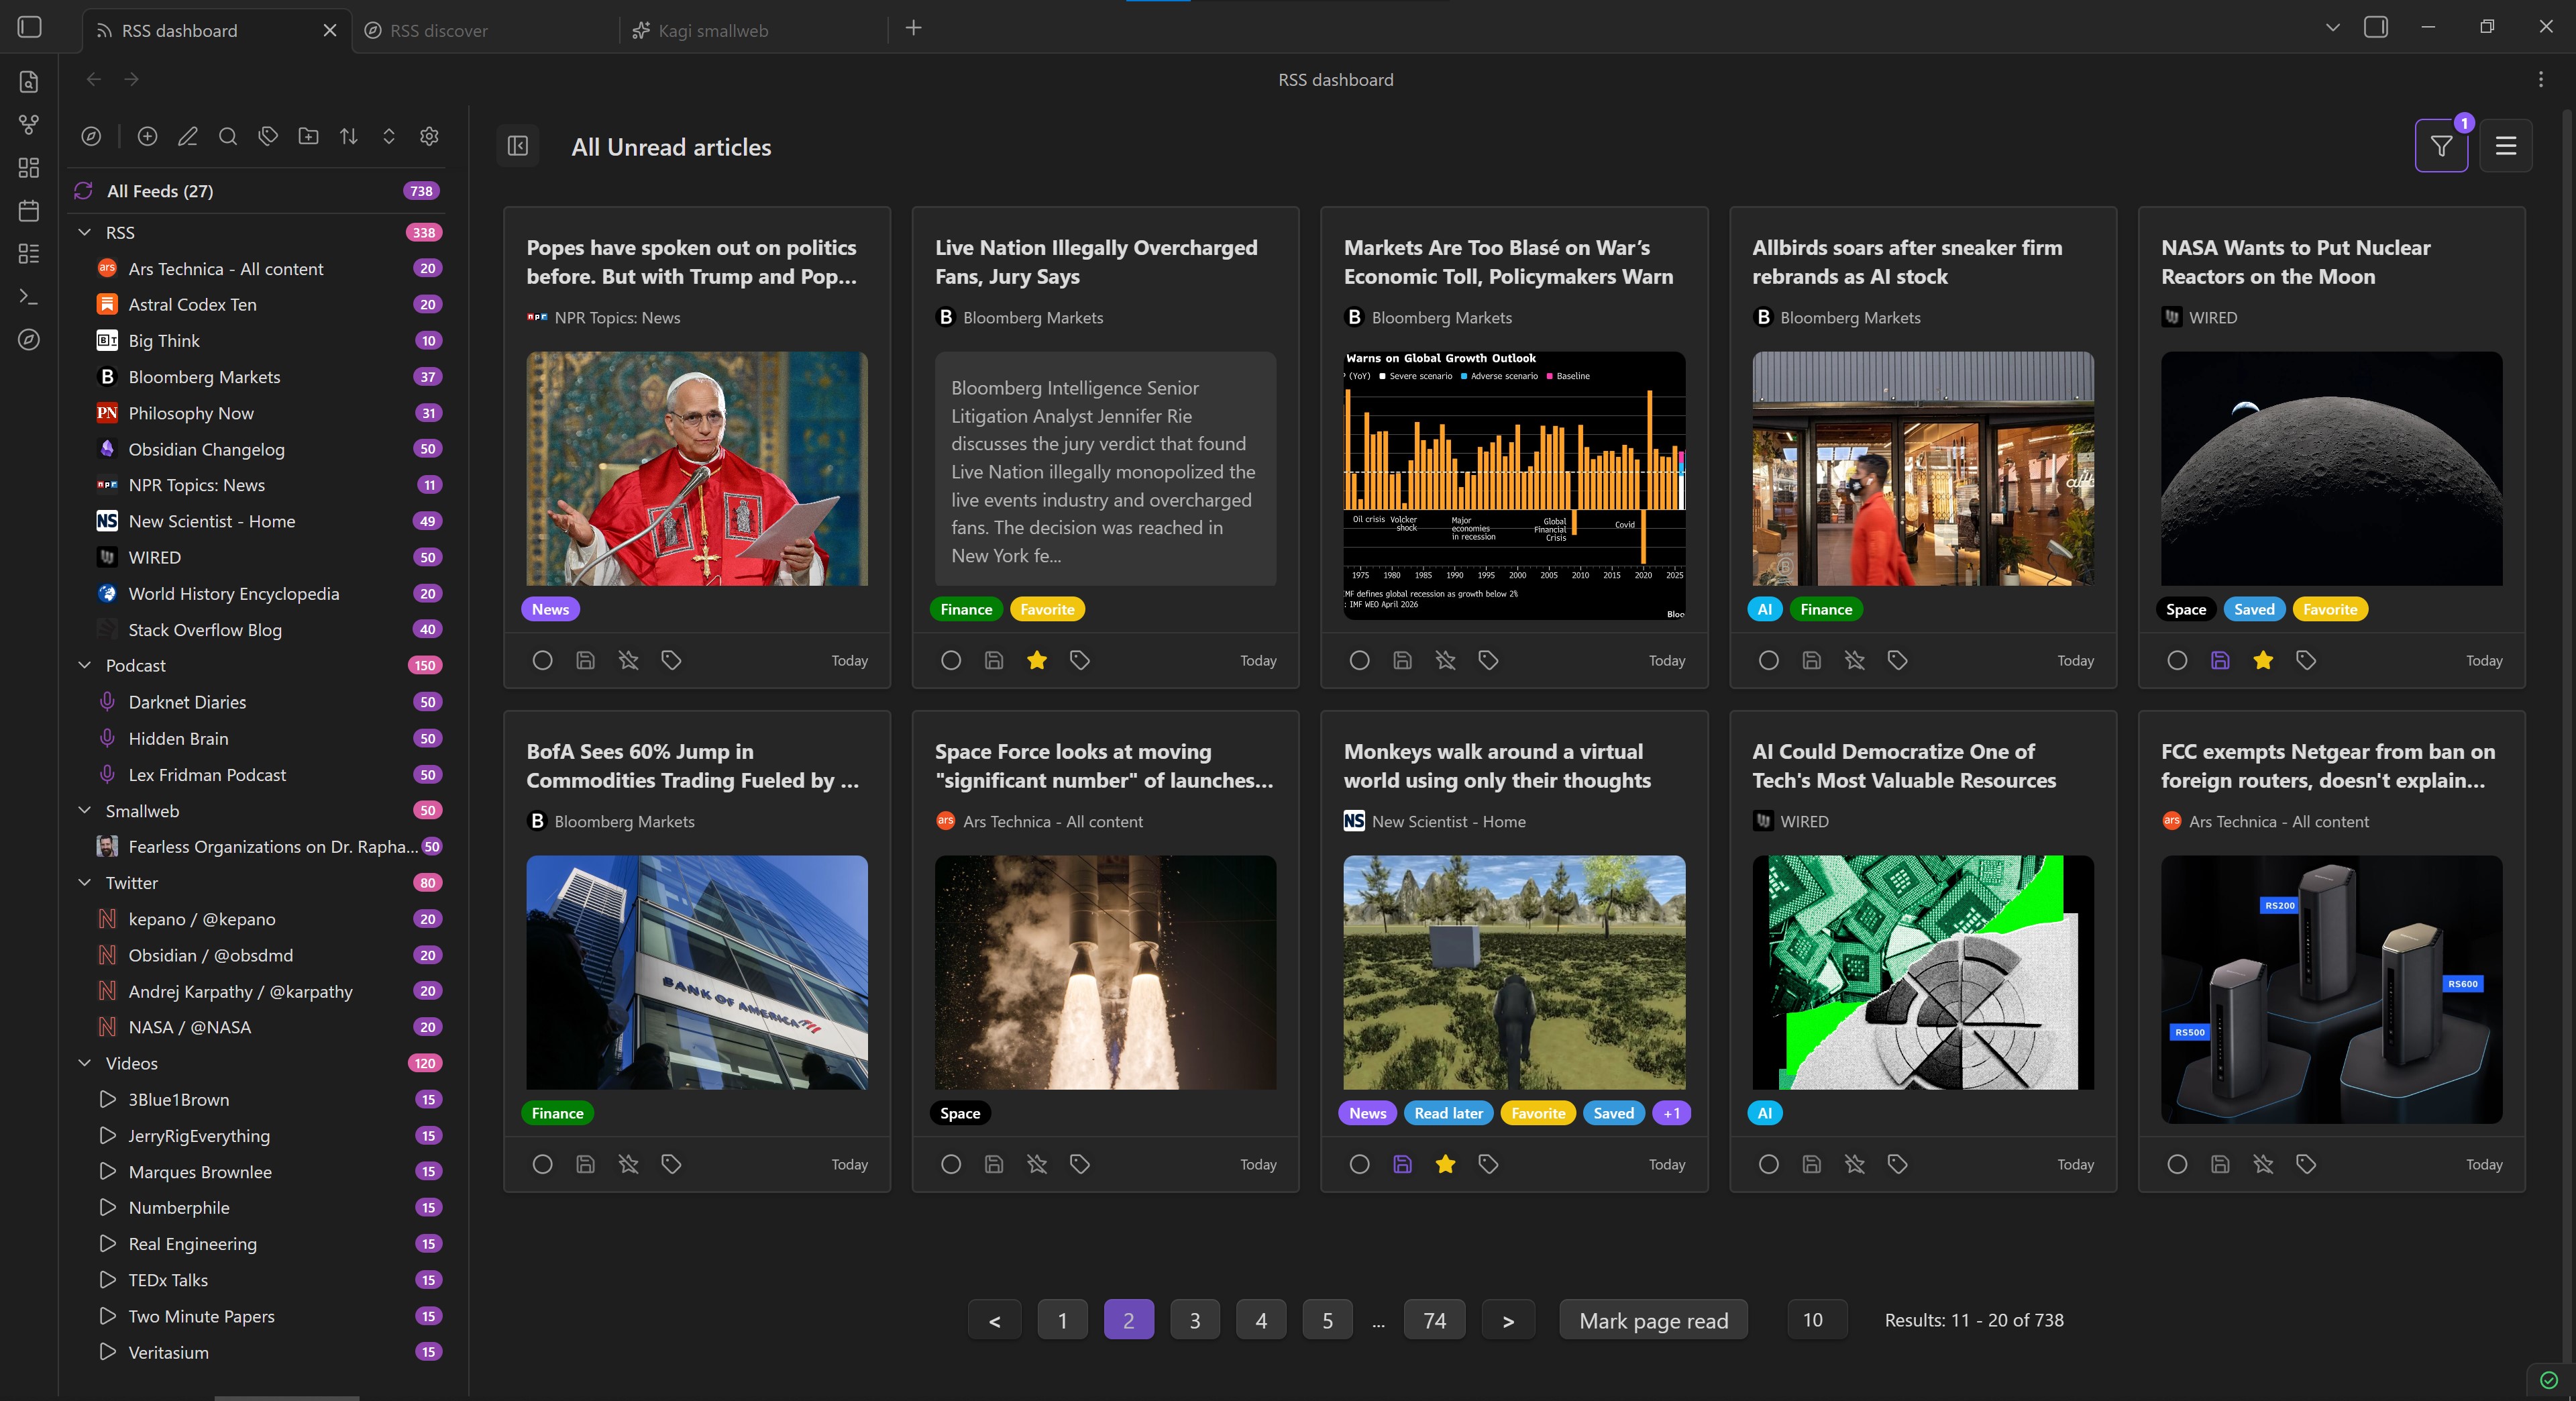
Task: Collapse the Podcast folder
Action: (85, 665)
